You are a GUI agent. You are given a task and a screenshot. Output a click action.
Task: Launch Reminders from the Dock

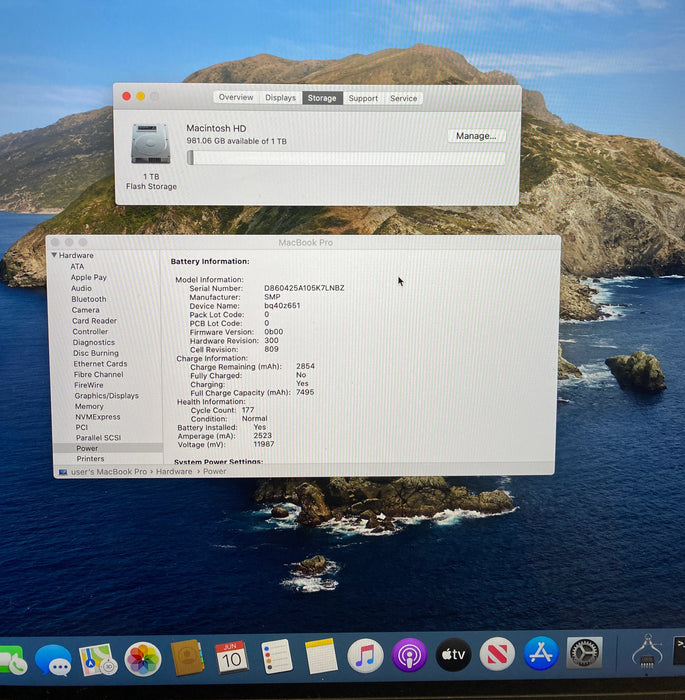click(276, 656)
